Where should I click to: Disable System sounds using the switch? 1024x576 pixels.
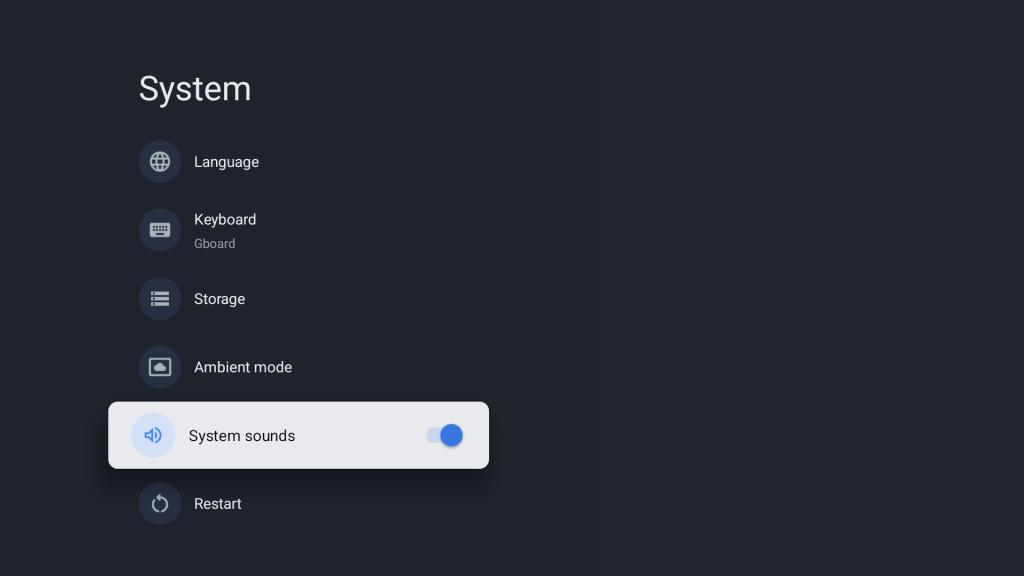tap(444, 435)
